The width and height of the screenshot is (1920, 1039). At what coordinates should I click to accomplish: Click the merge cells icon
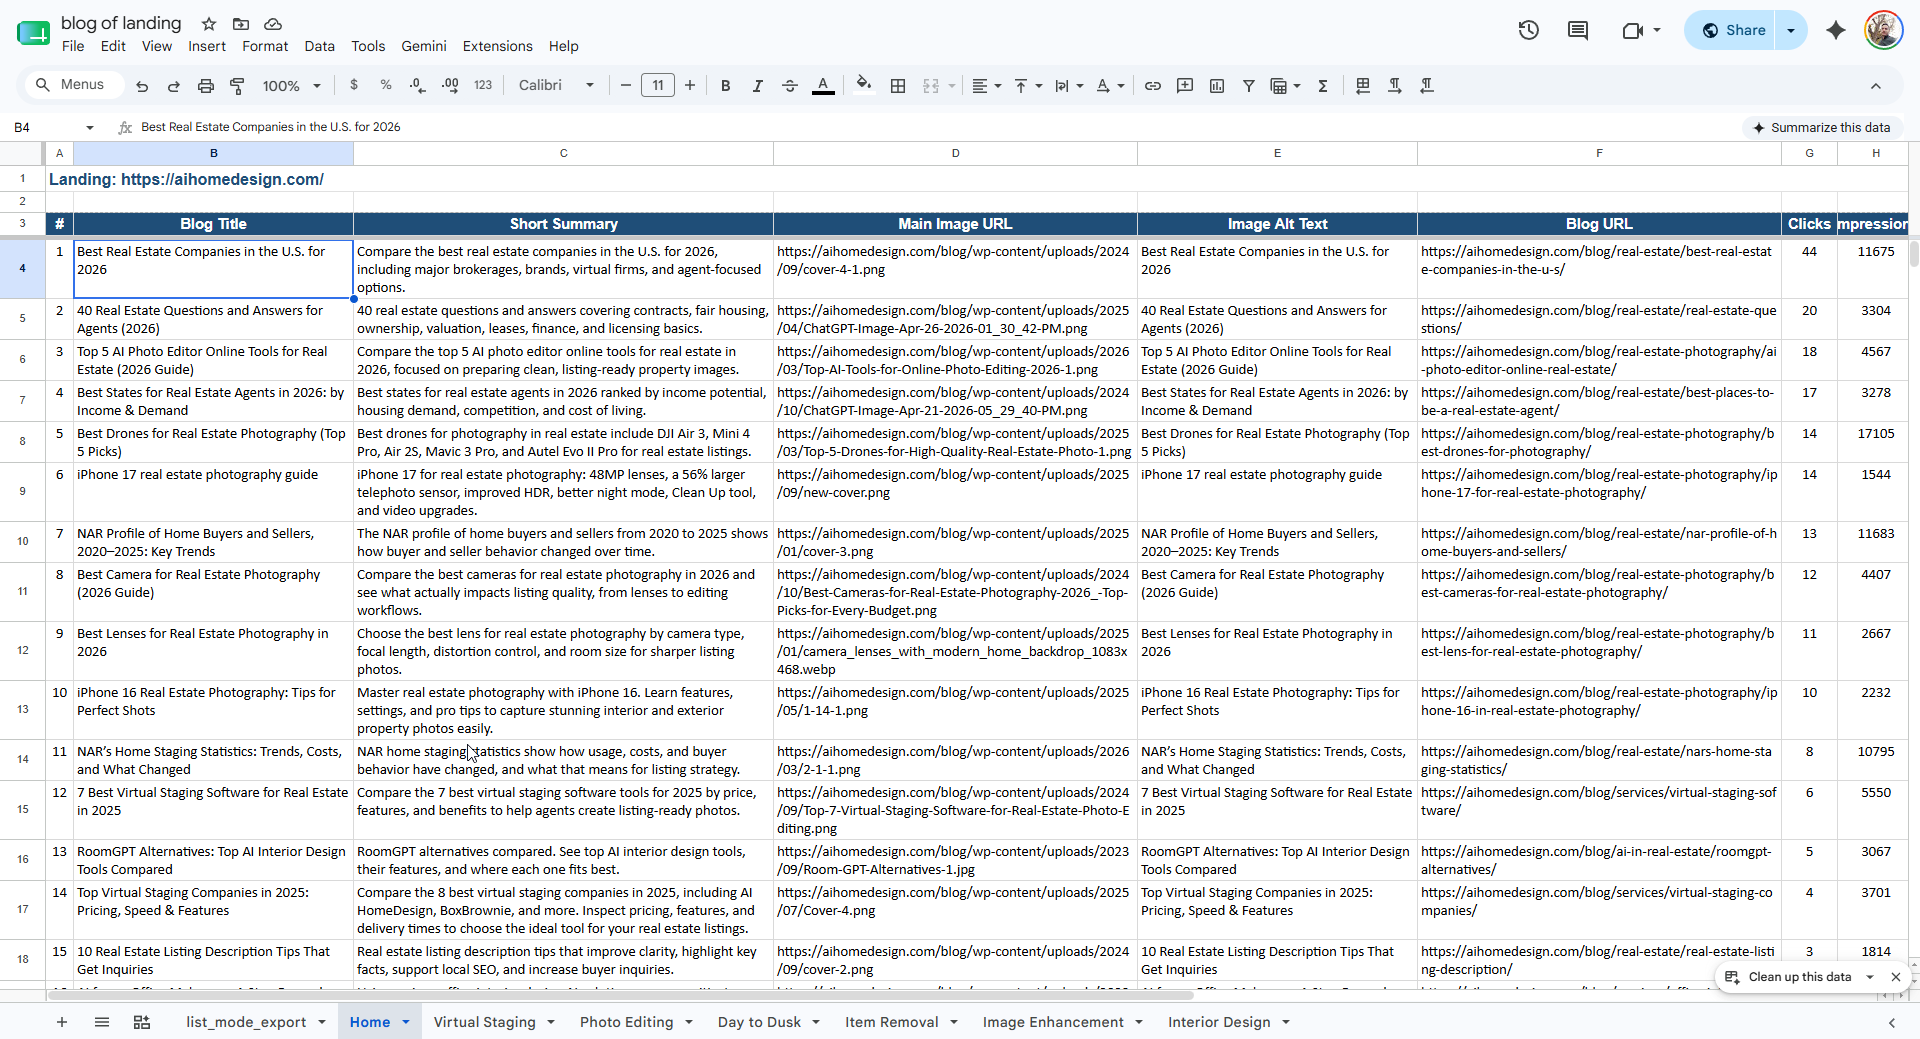(x=931, y=86)
